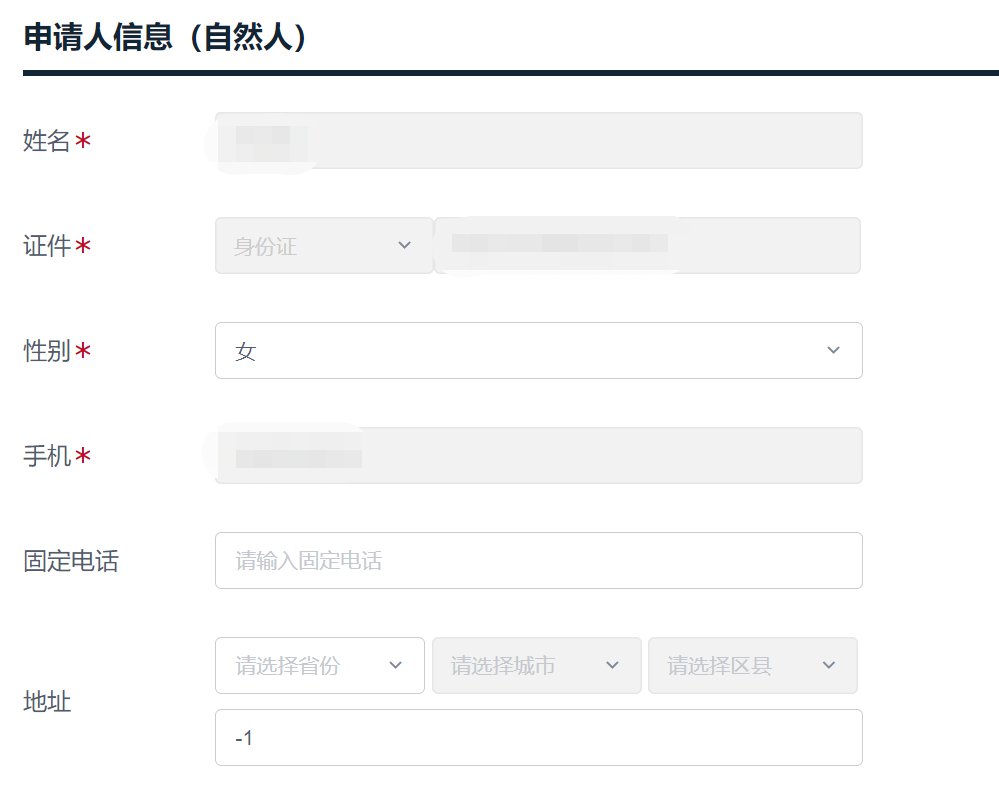999x787 pixels.
Task: Click the address detail field containing -1
Action: pos(538,738)
